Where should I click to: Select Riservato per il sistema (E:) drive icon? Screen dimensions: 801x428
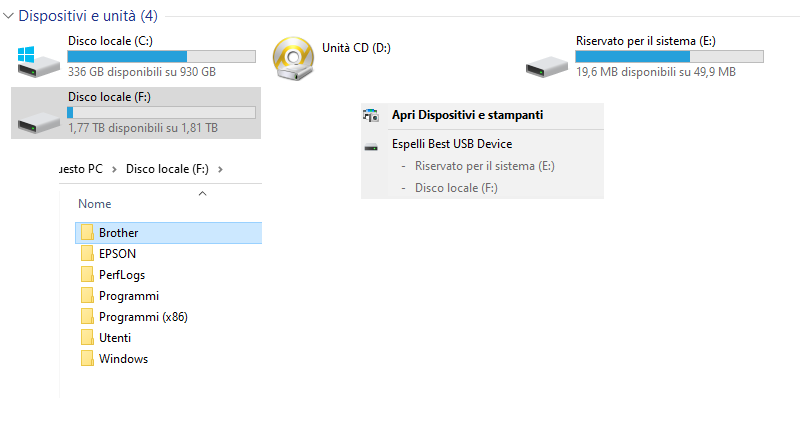click(x=547, y=67)
